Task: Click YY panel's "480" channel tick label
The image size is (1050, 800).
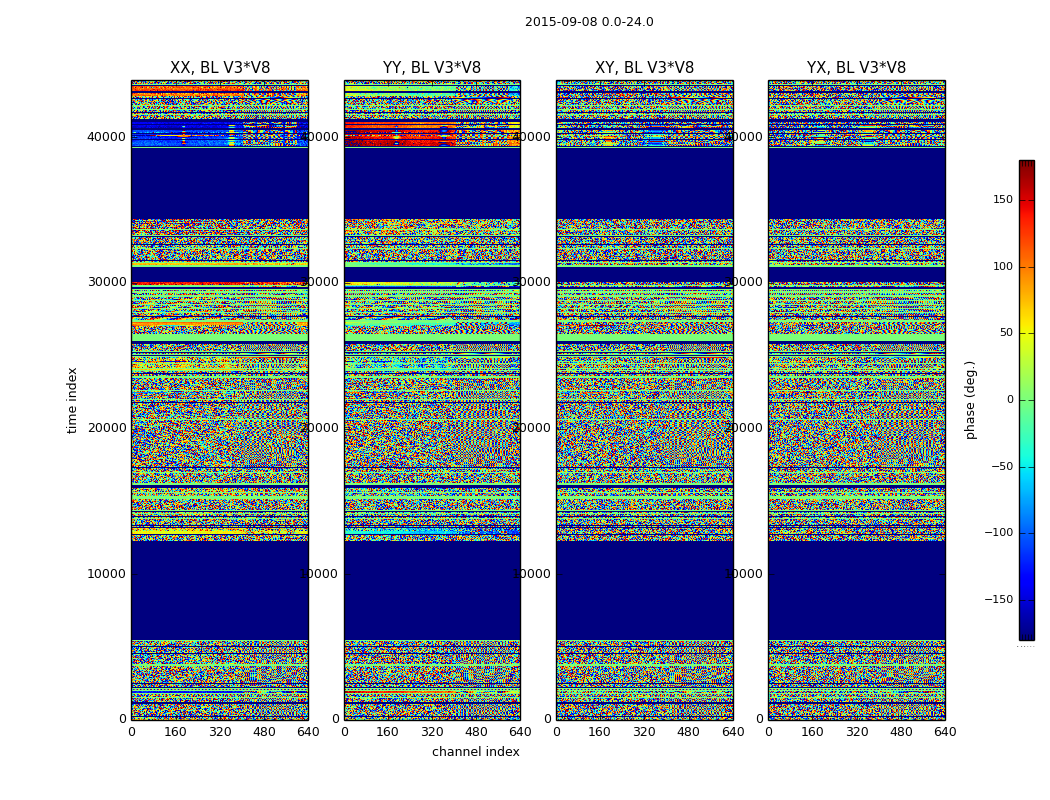Action: pos(476,732)
